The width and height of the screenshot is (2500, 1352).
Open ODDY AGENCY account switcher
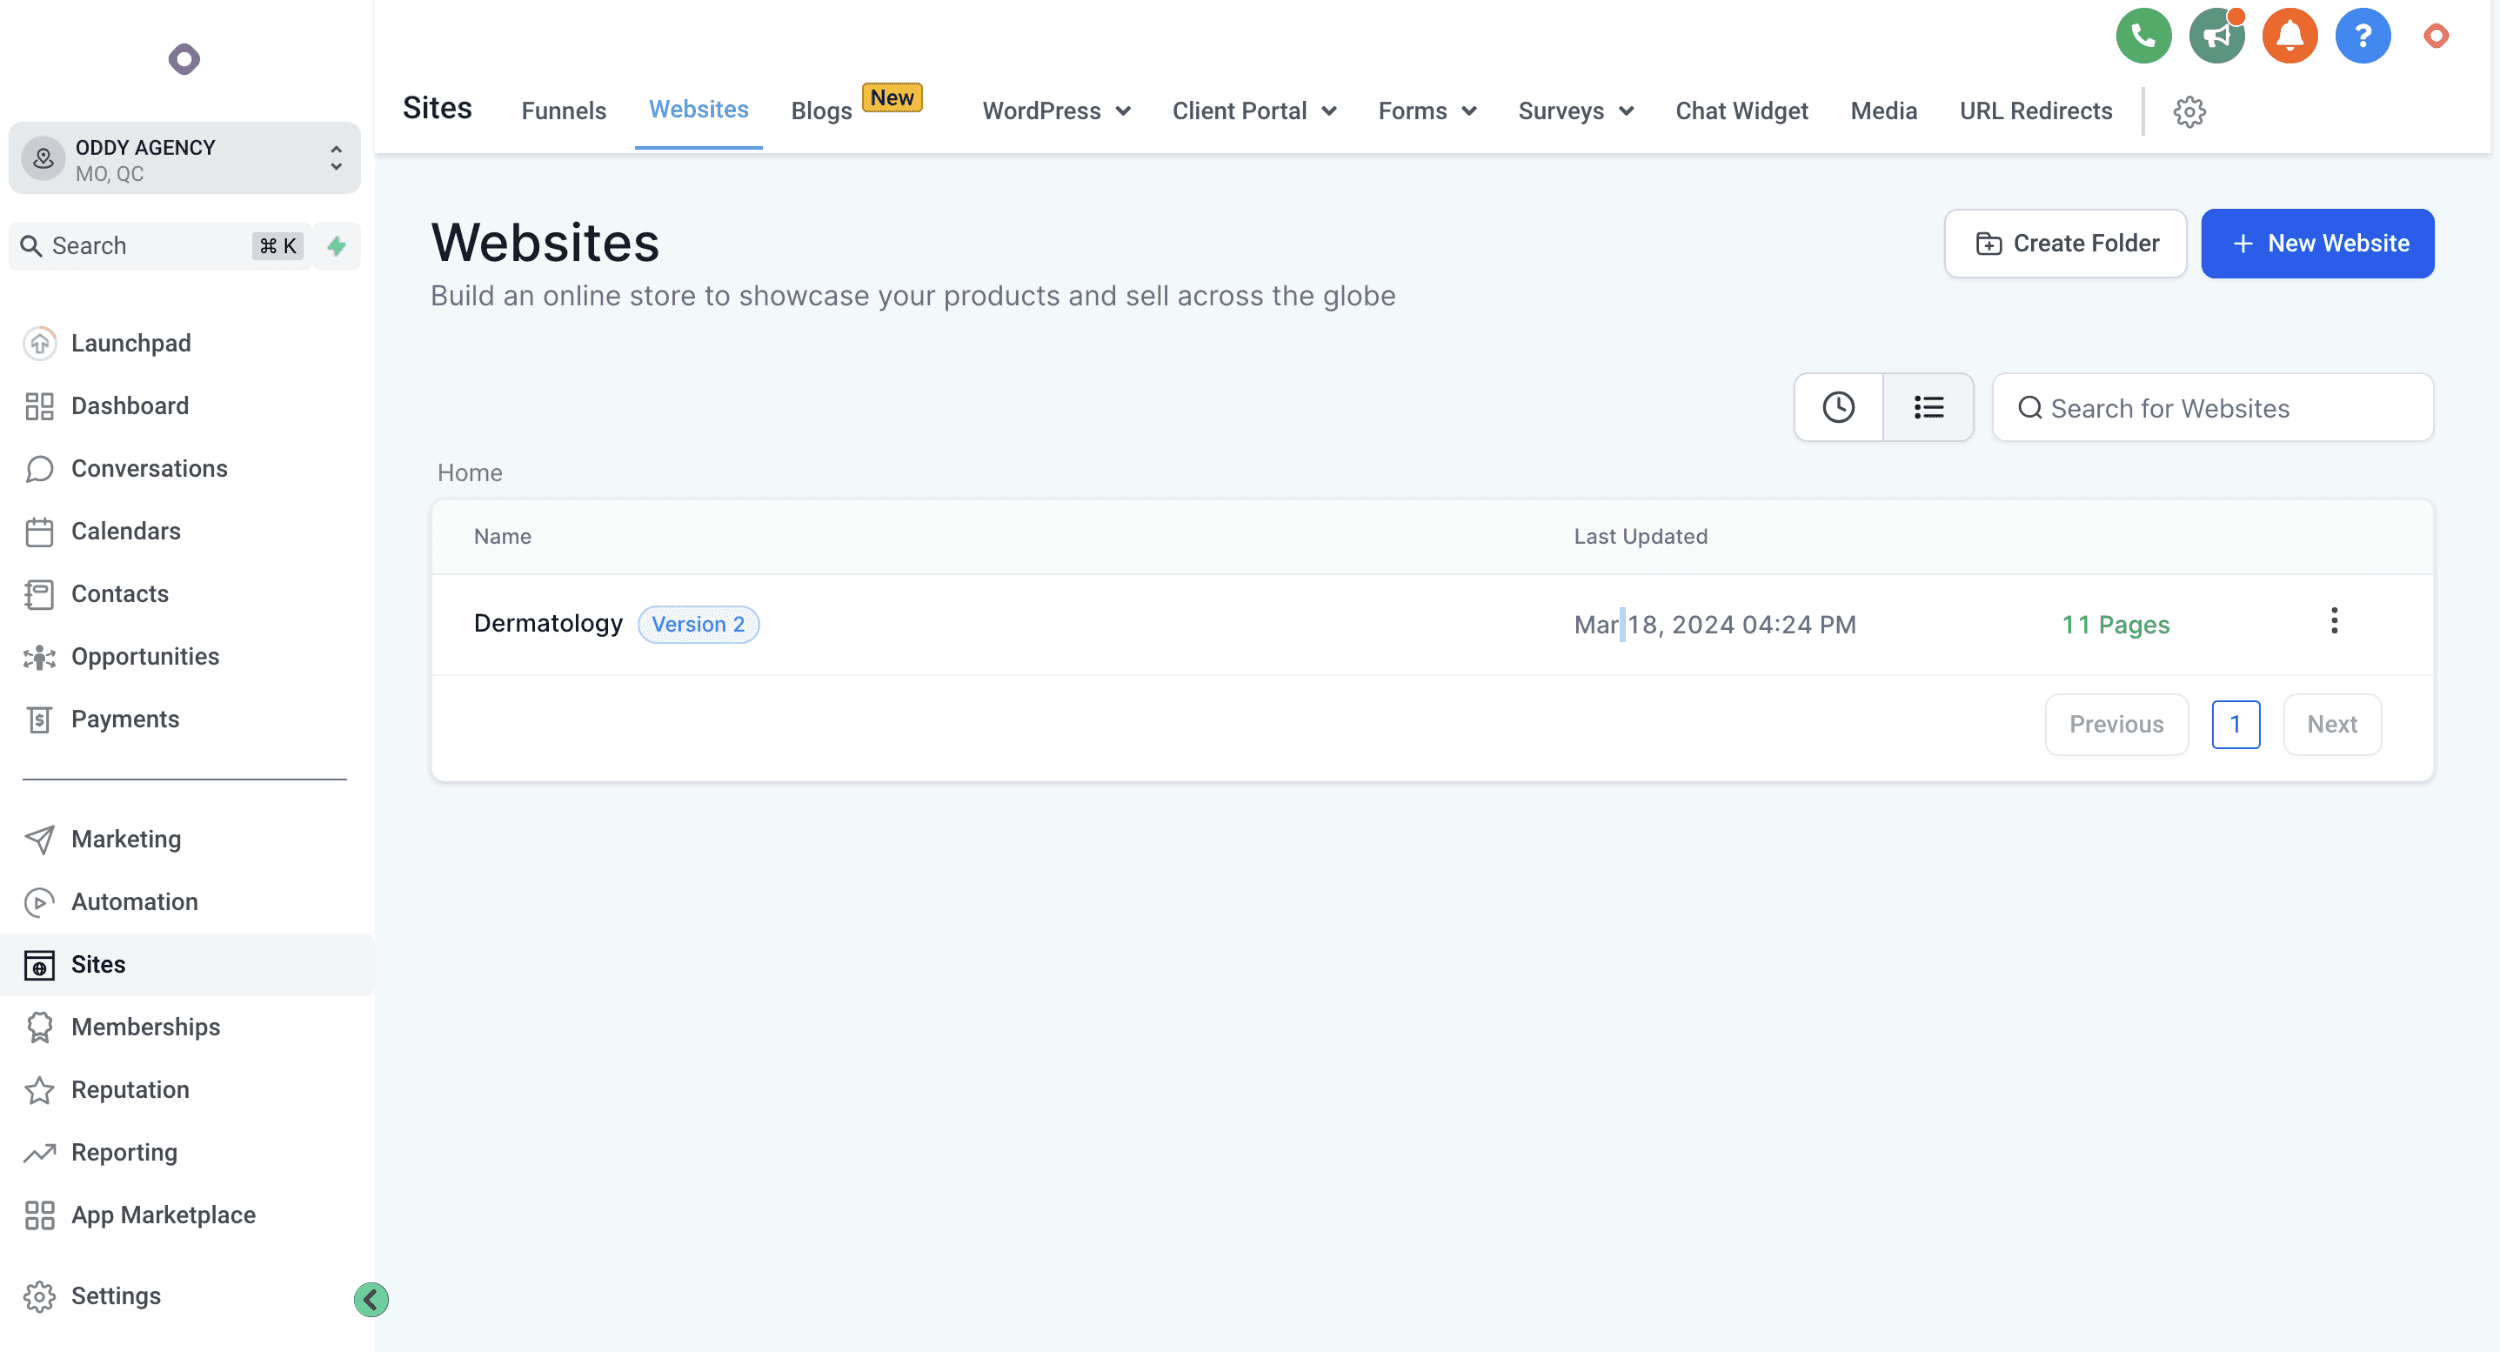pyautogui.click(x=184, y=159)
